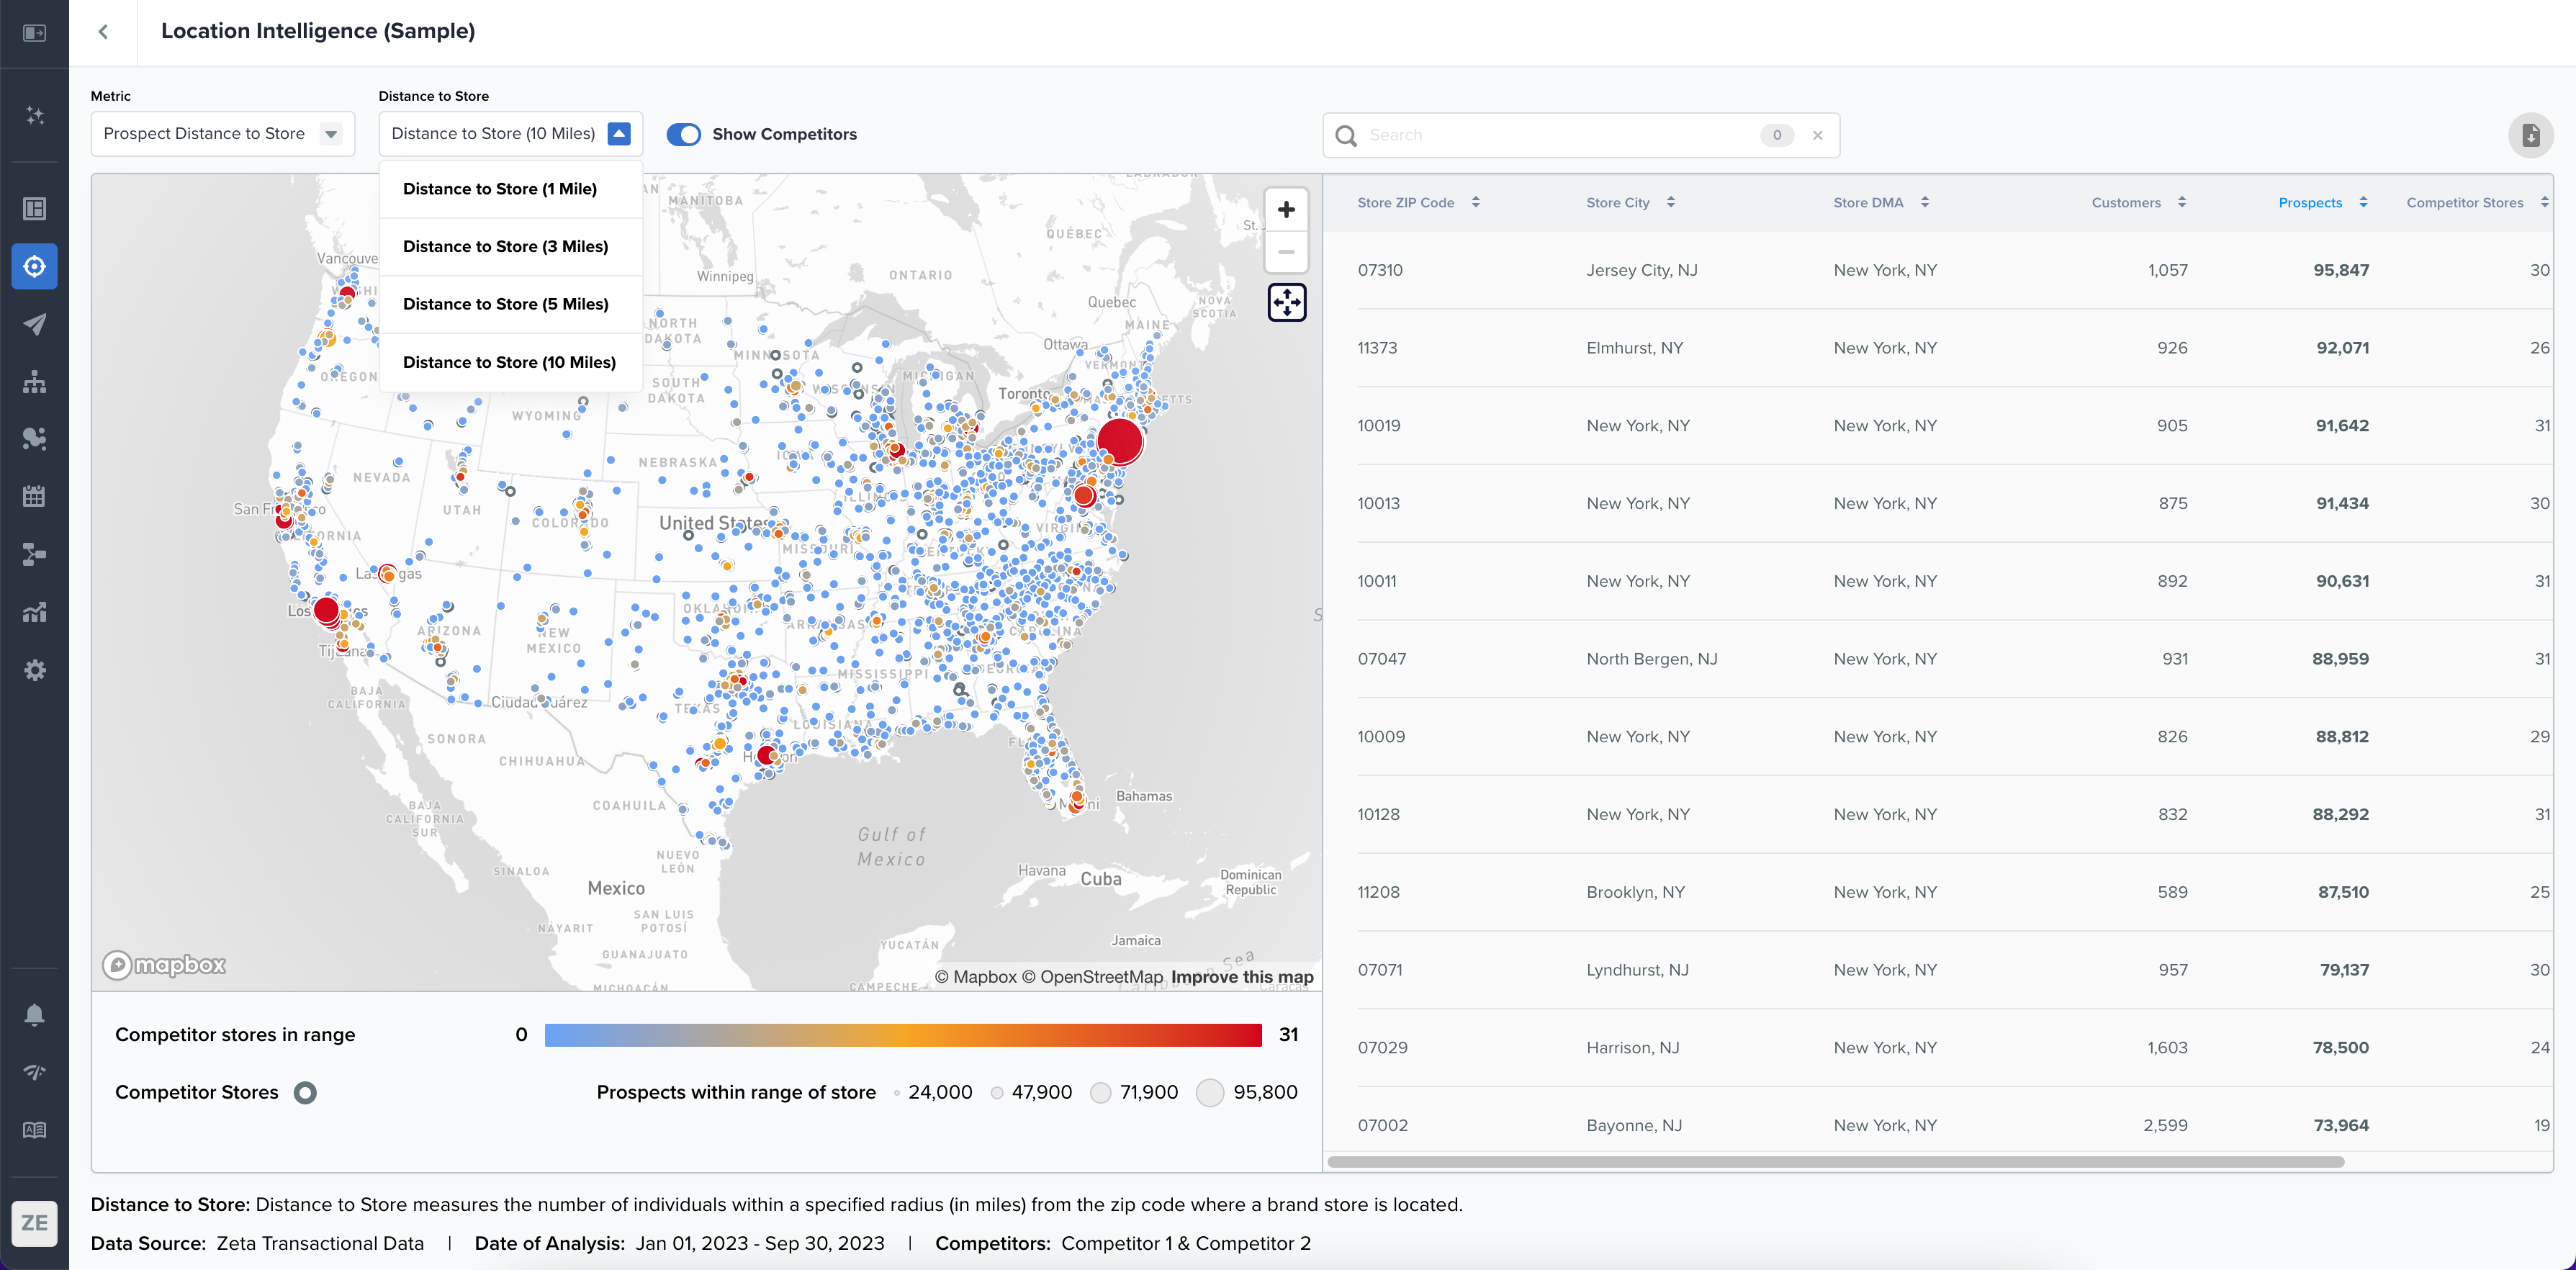This screenshot has height=1270, width=2576.
Task: Collapse the Distance to Store dropdown
Action: click(x=619, y=133)
